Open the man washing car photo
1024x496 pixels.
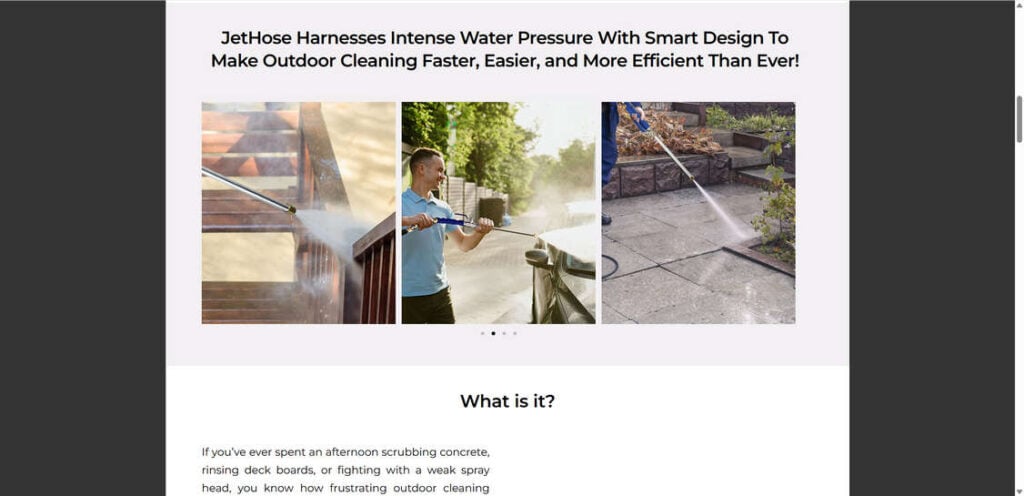(x=498, y=213)
